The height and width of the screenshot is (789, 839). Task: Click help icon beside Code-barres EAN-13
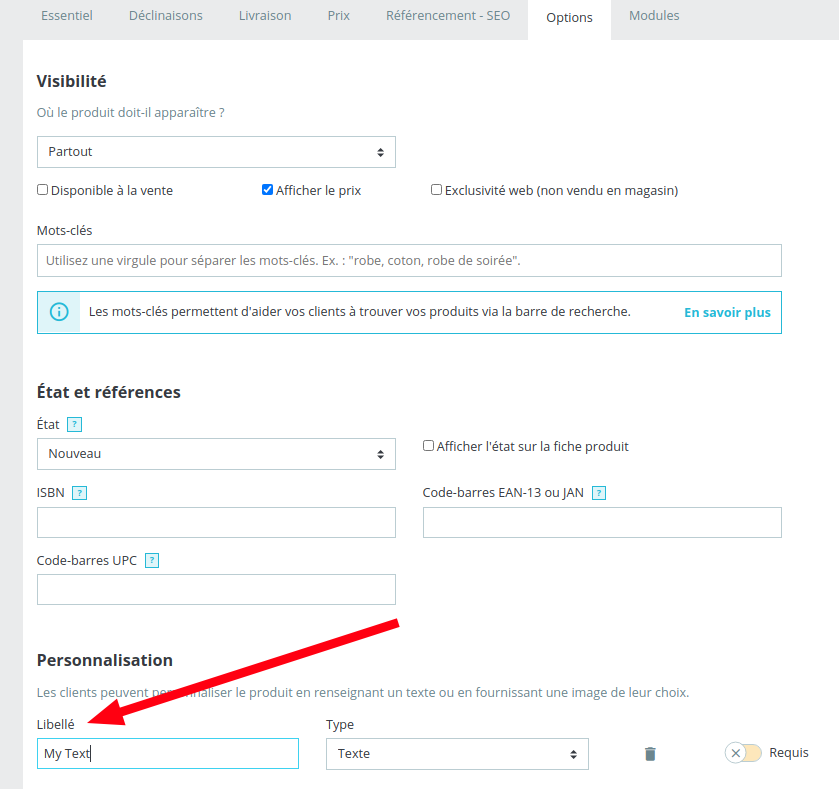[599, 493]
